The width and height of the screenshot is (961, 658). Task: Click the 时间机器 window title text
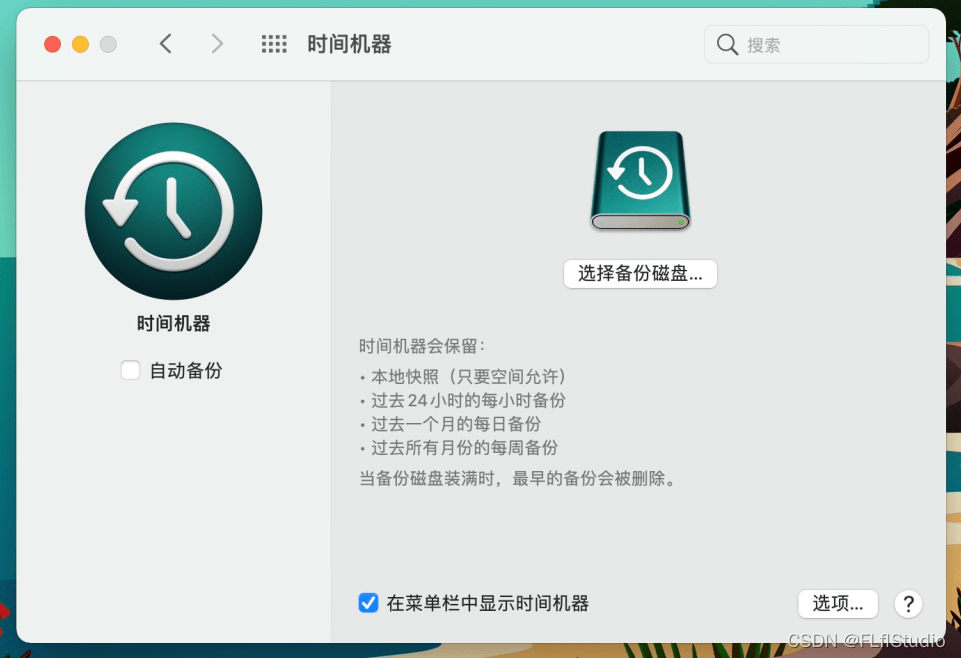coord(349,44)
